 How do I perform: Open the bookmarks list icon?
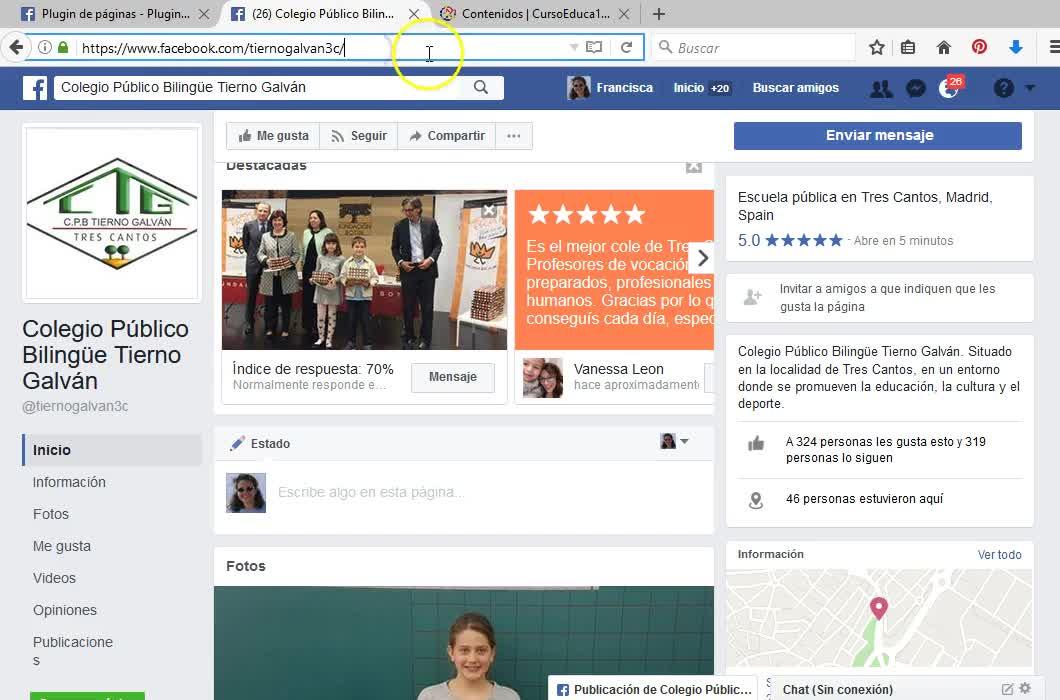(908, 47)
